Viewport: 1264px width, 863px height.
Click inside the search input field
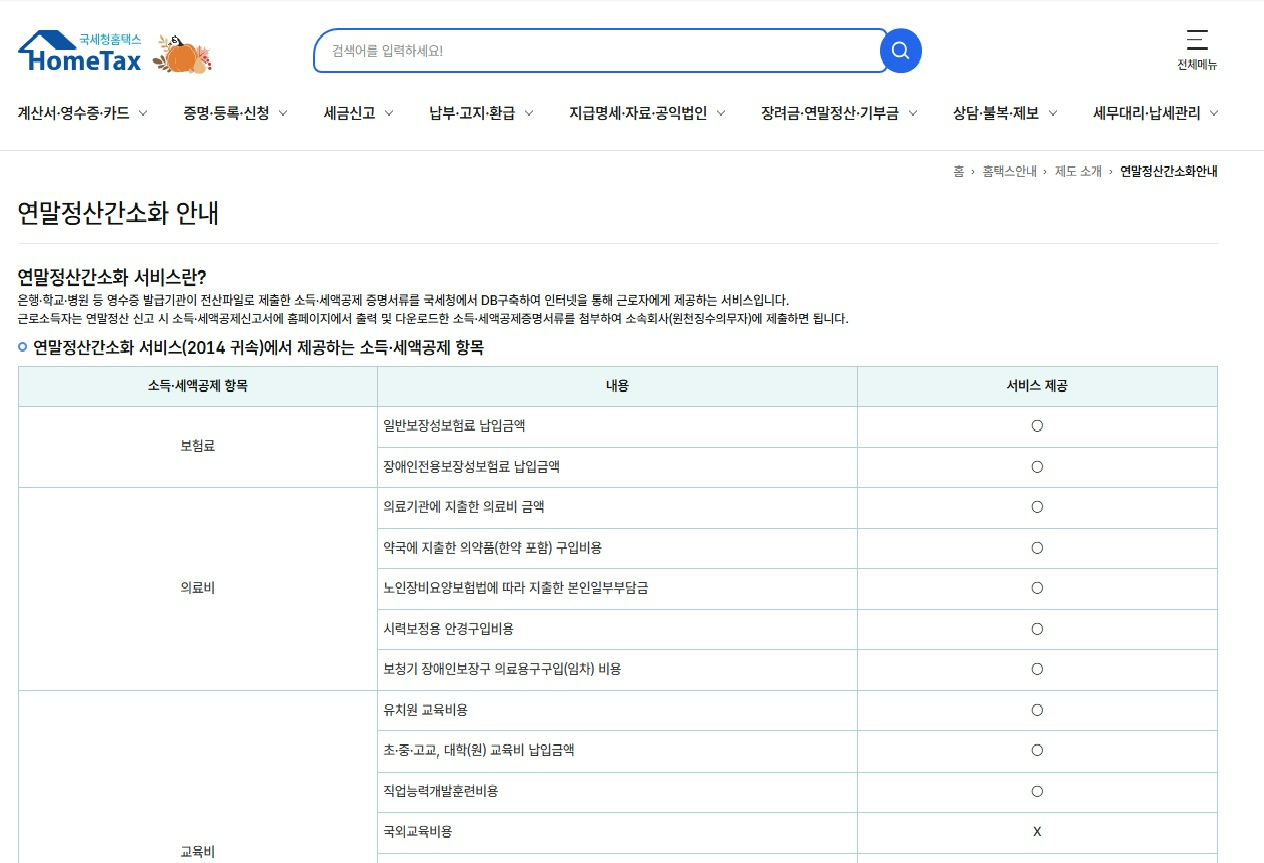pos(600,51)
